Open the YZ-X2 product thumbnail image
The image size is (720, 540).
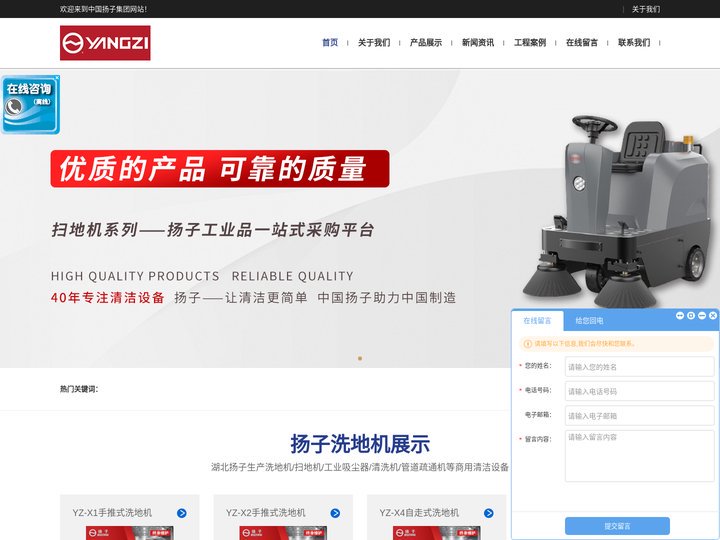pyautogui.click(x=283, y=533)
